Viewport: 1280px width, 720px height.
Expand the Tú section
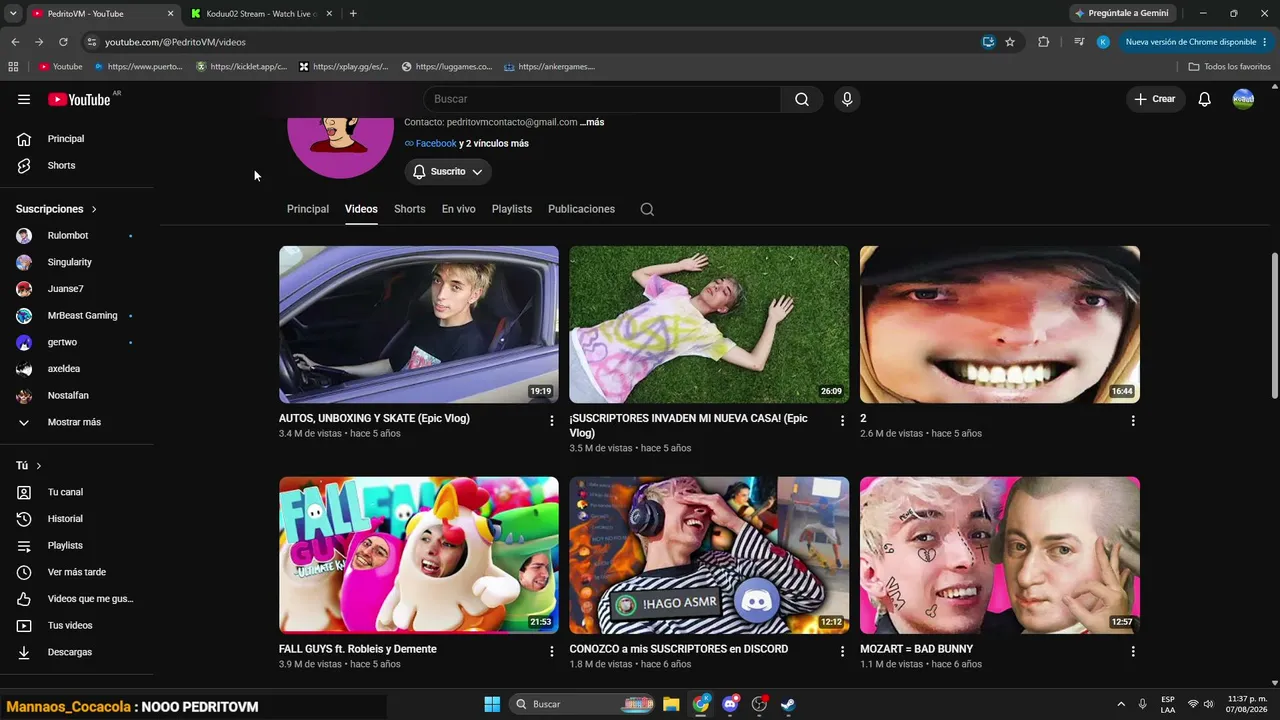29,466
